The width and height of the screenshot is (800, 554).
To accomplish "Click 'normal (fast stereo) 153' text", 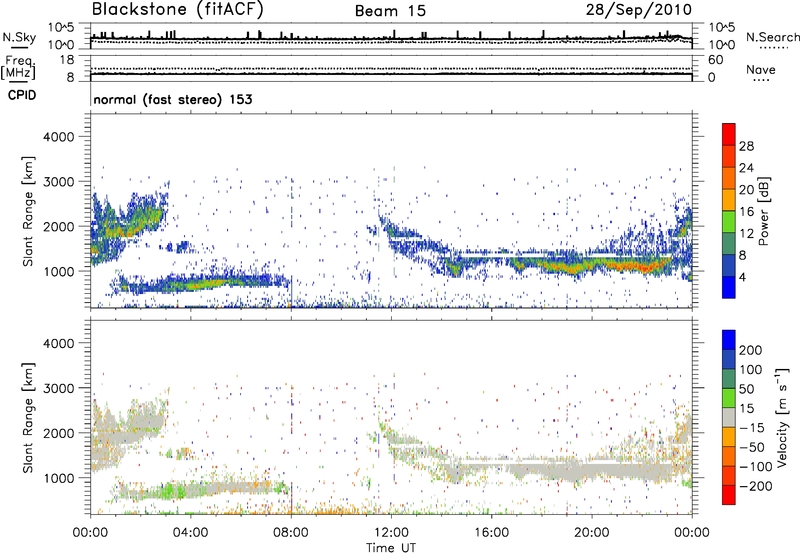I will click(x=173, y=99).
